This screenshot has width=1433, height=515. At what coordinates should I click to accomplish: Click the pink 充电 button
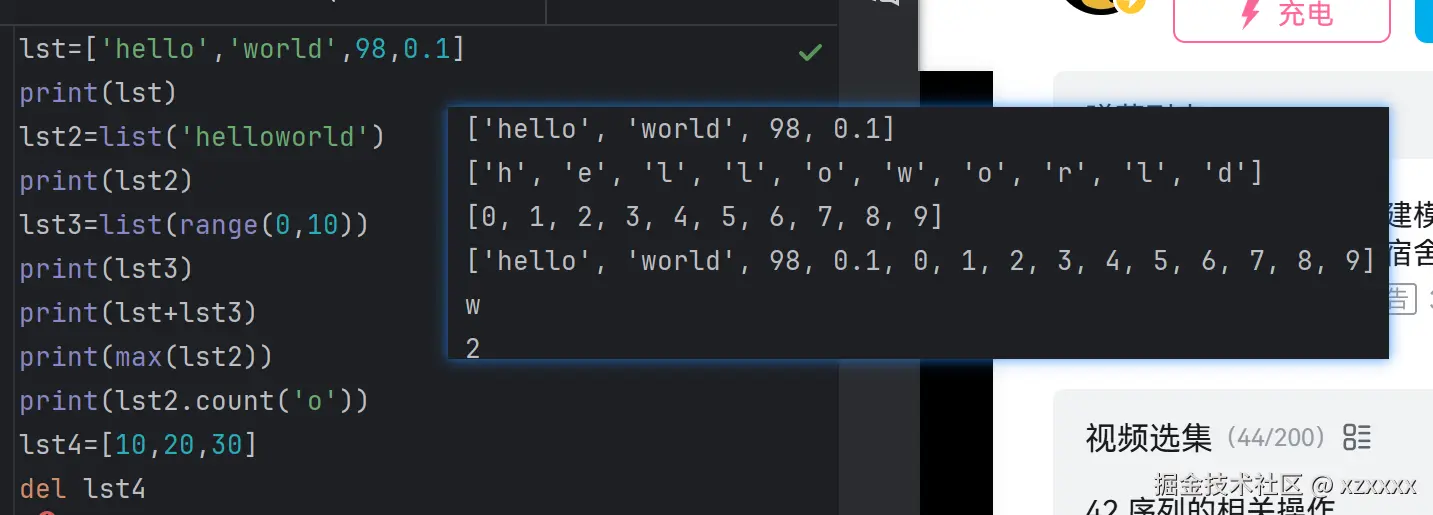pyautogui.click(x=1282, y=16)
